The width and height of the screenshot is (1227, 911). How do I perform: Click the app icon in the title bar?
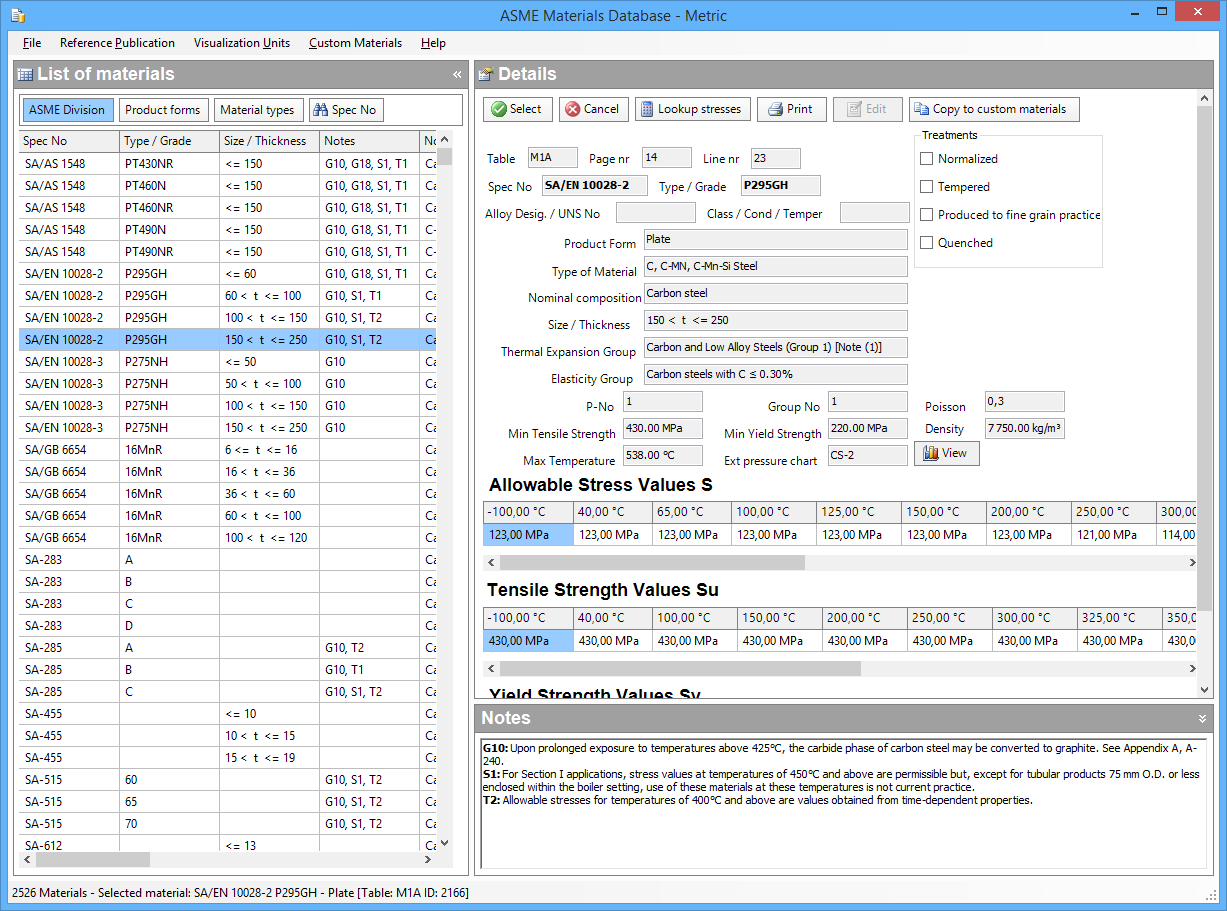coord(17,15)
